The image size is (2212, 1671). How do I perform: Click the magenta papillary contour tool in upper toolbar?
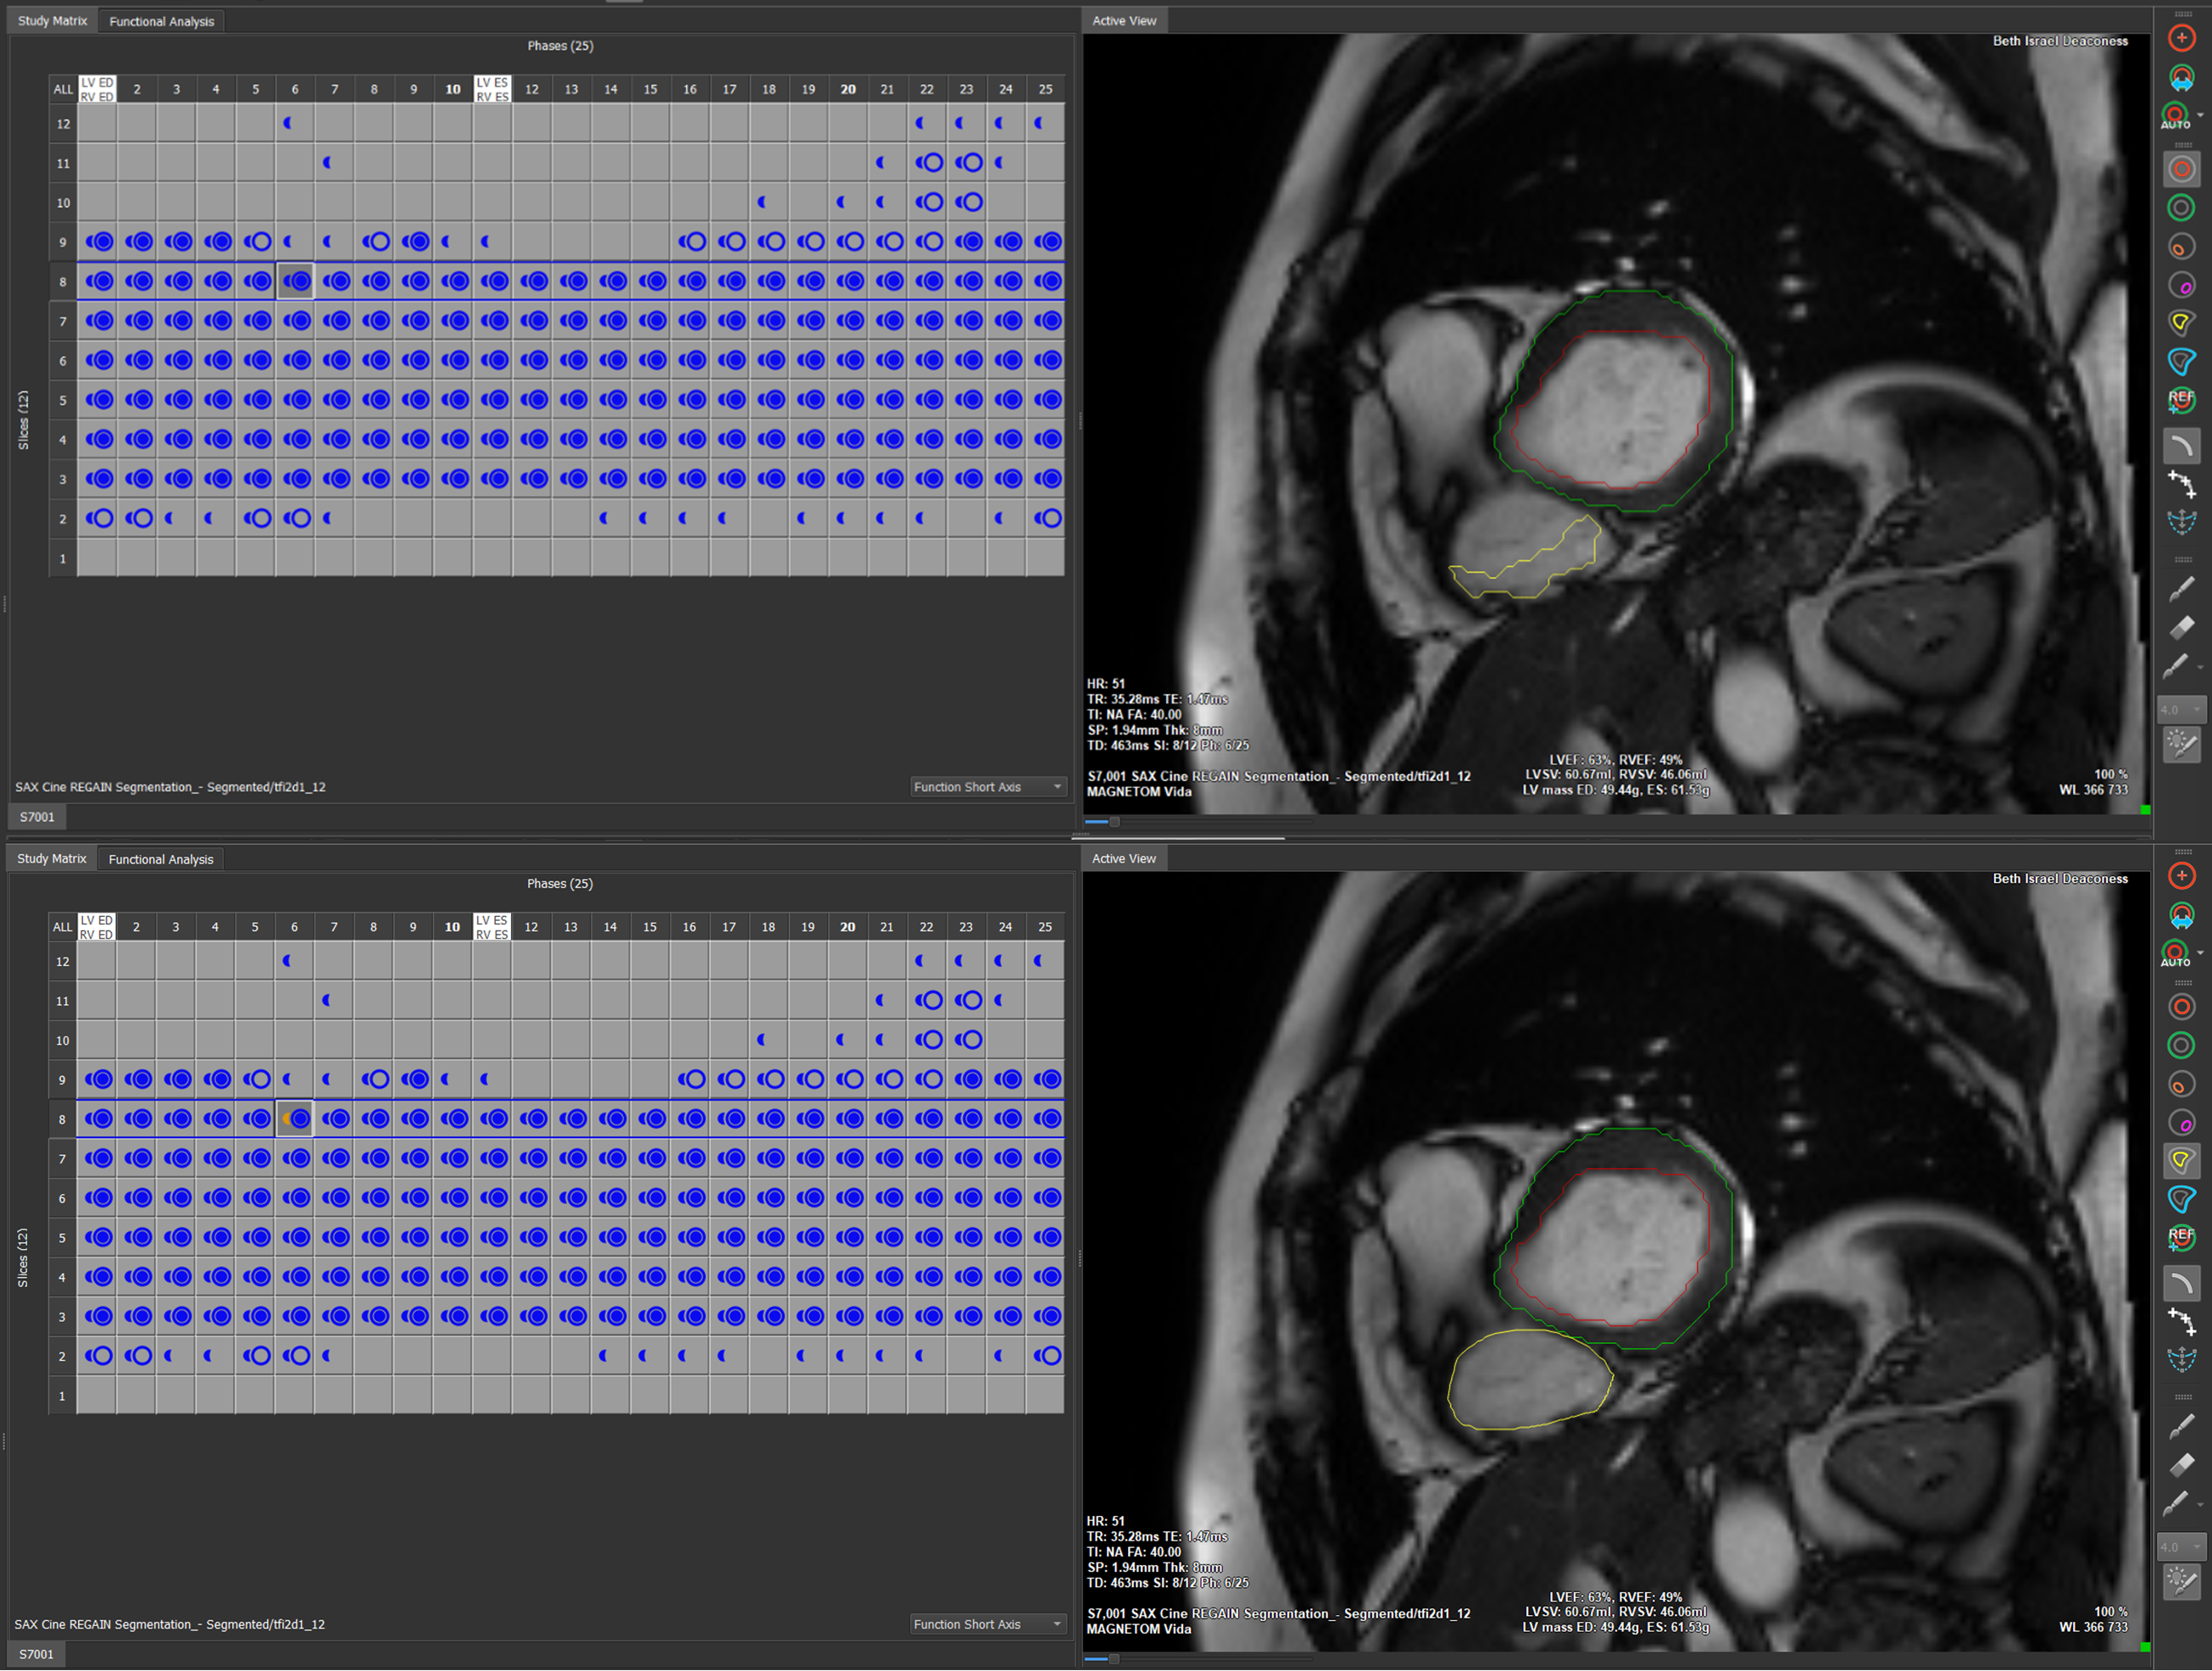point(2181,285)
